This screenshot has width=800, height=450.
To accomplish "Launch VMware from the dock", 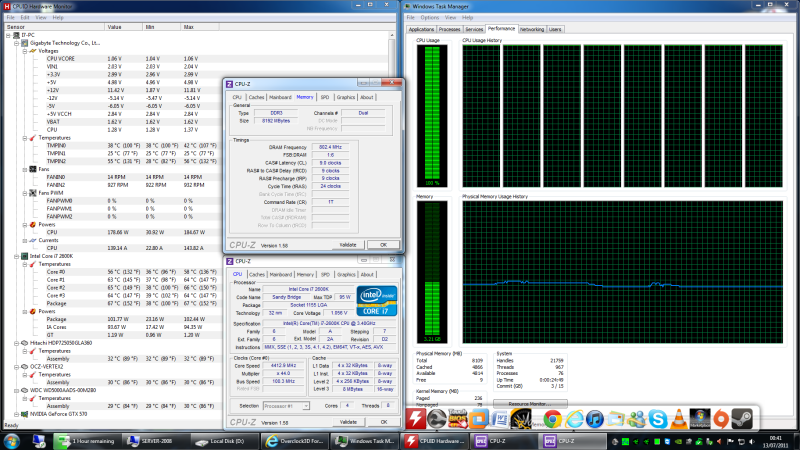I will click(479, 419).
